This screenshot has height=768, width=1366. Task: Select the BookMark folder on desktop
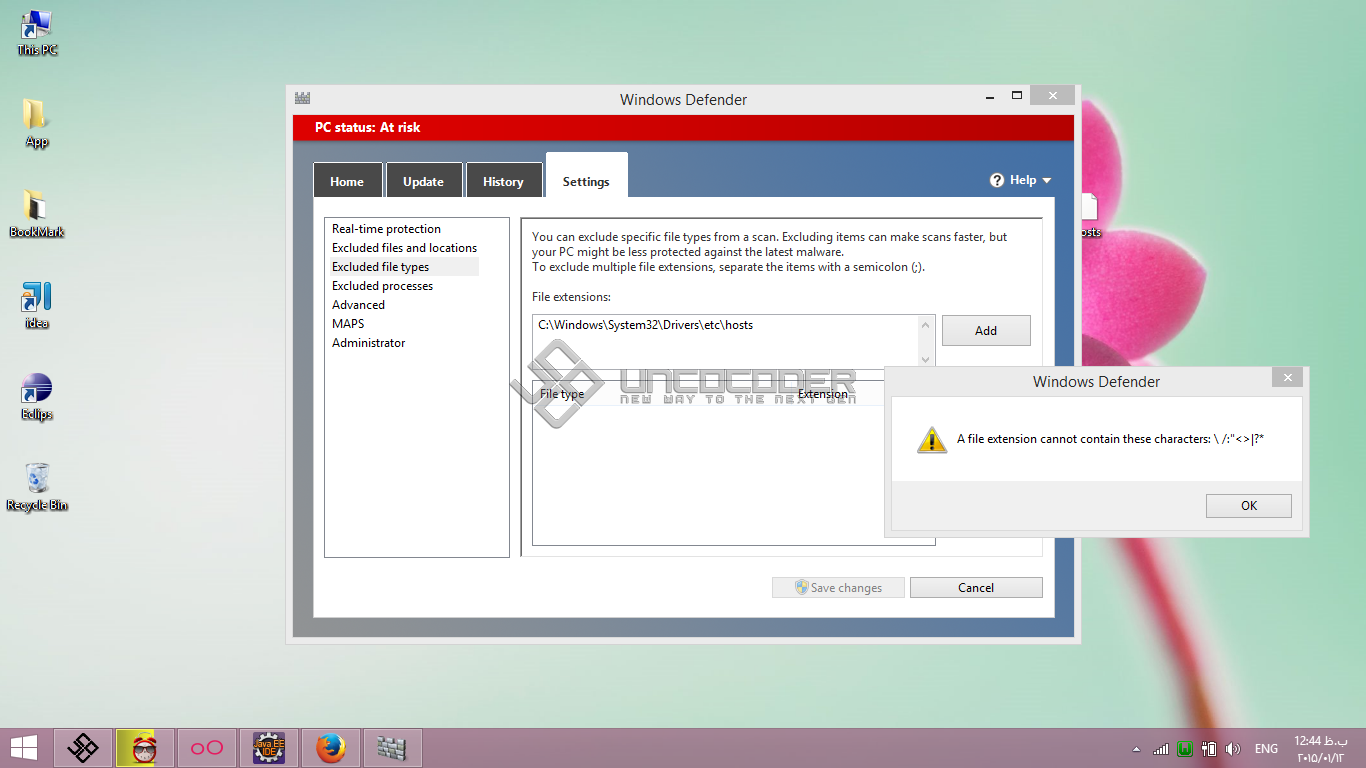tap(36, 213)
